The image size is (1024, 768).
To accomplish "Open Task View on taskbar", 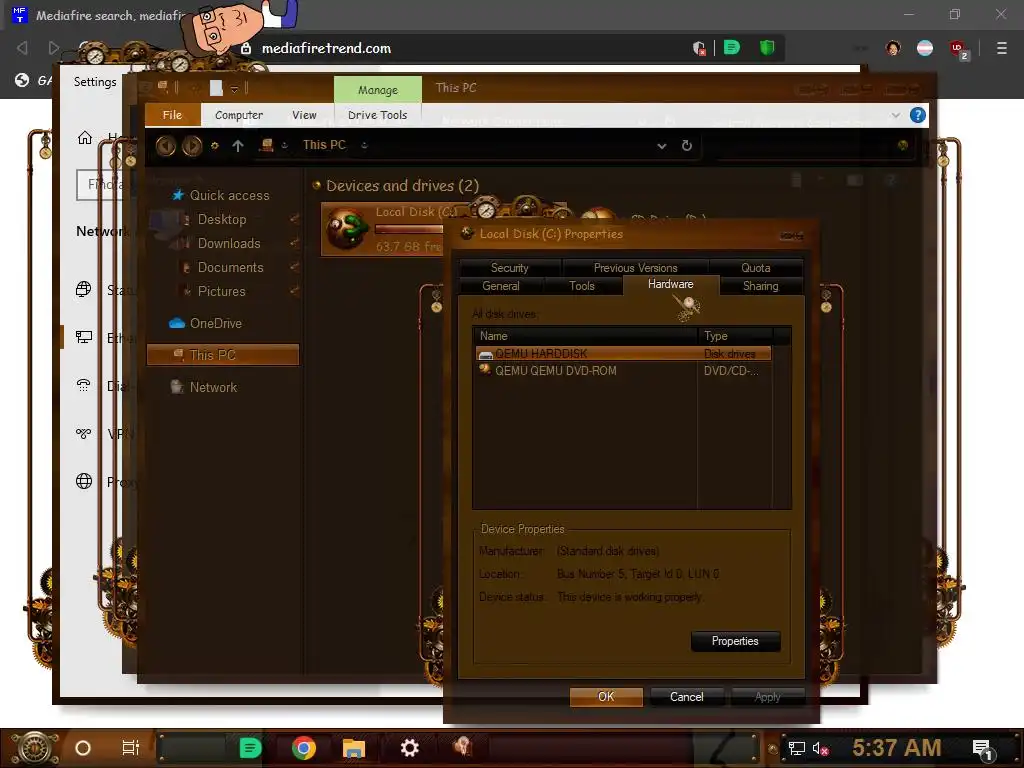I will pyautogui.click(x=131, y=748).
